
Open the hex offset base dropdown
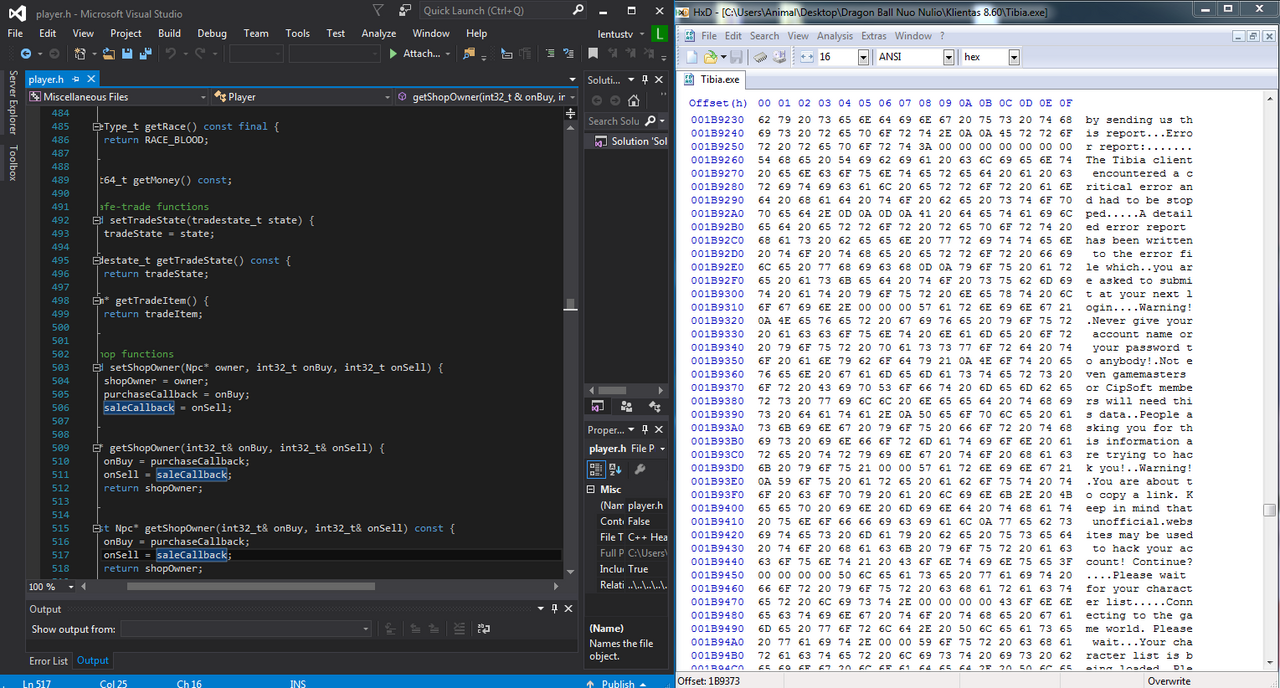click(1014, 57)
